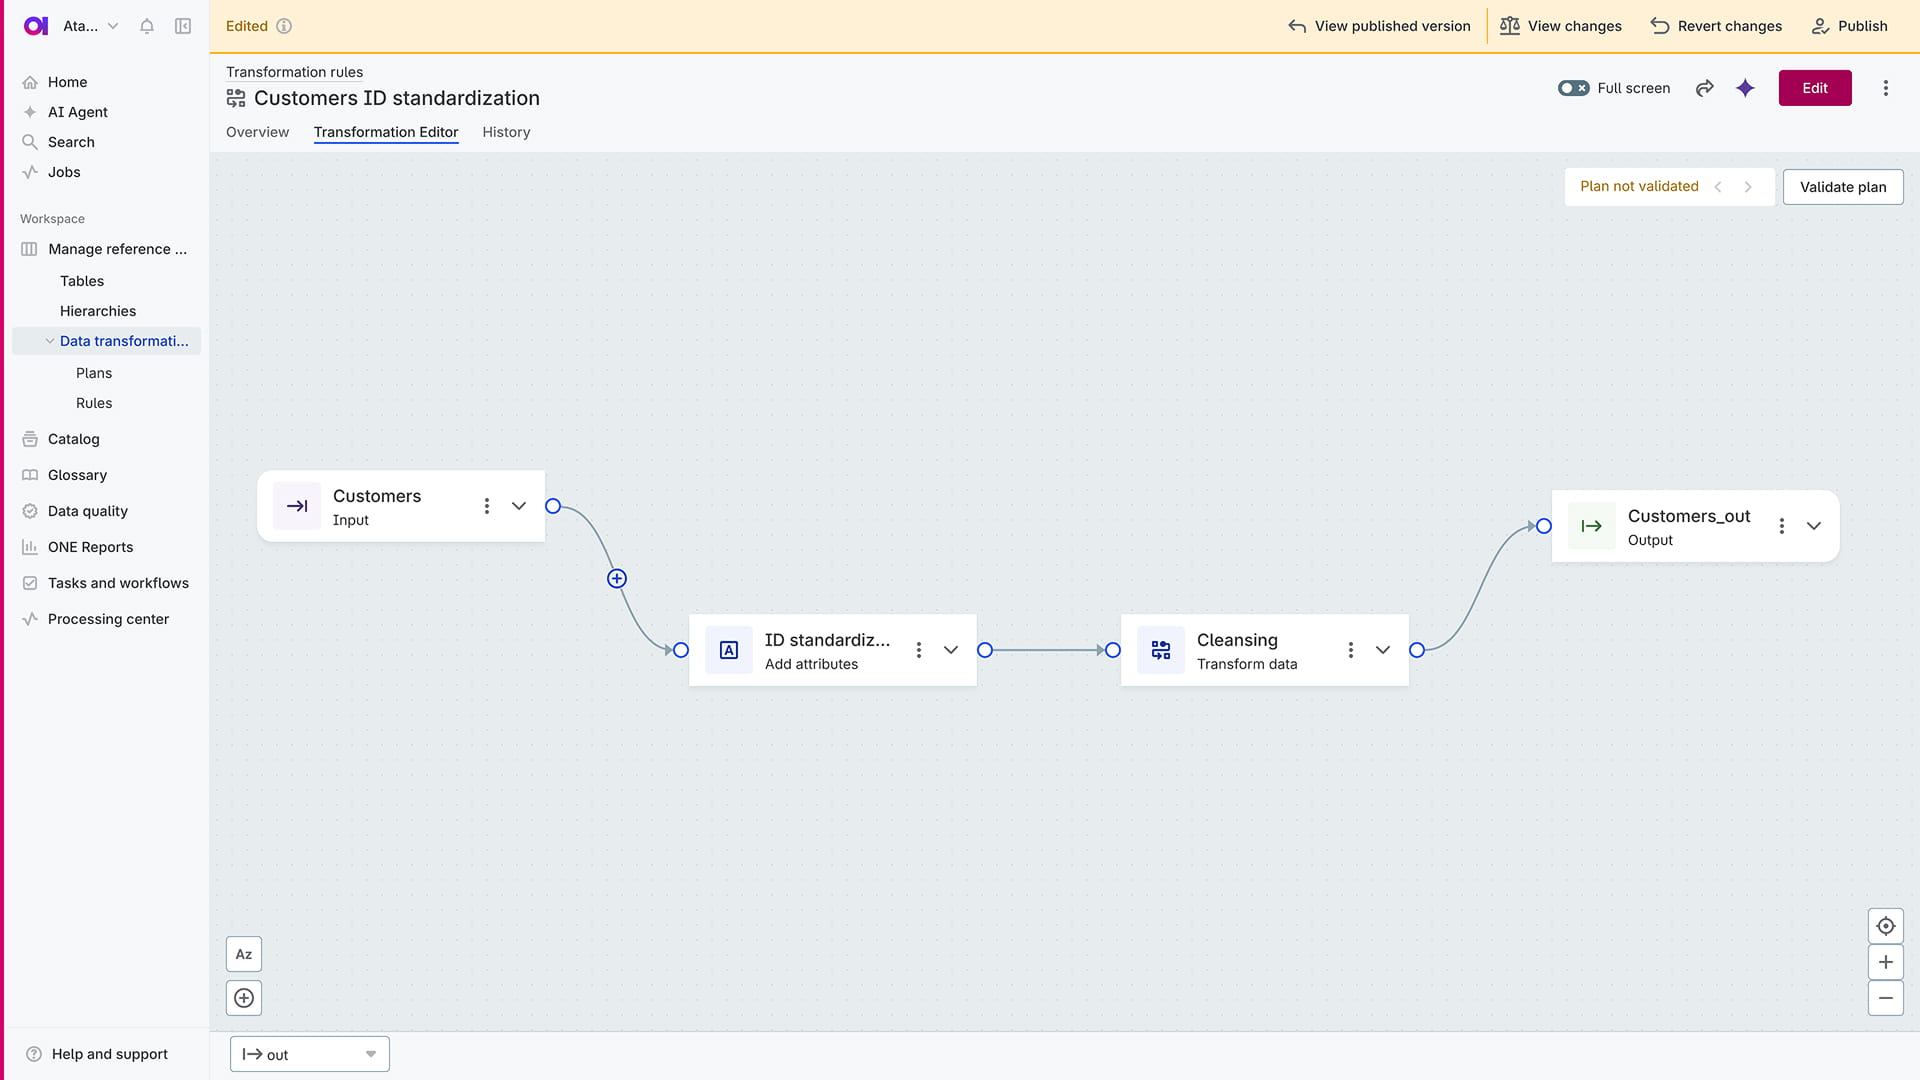Open the Cleansing step options menu
Screen dimensions: 1920x1080
click(x=1350, y=650)
